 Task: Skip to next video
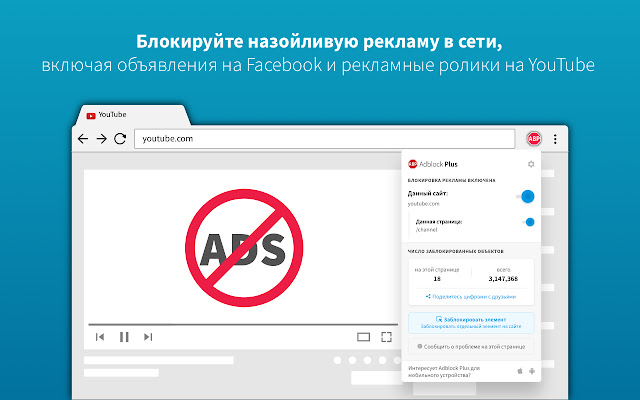click(x=148, y=337)
